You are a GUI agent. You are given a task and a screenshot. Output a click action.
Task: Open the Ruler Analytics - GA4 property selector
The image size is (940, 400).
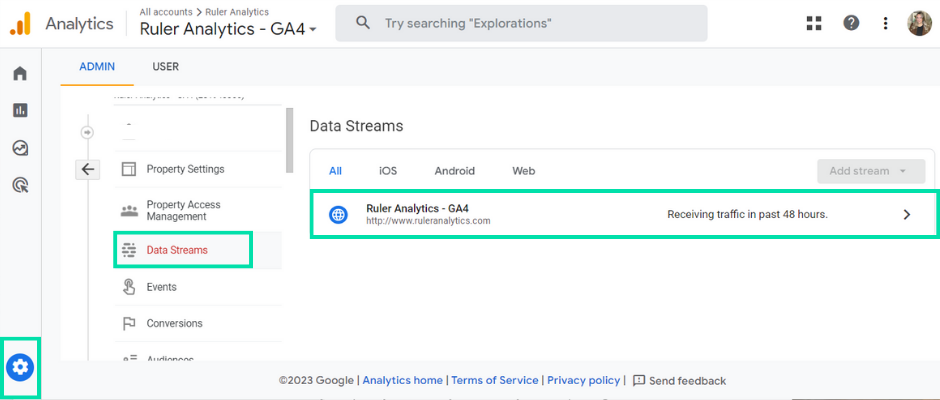pos(228,29)
